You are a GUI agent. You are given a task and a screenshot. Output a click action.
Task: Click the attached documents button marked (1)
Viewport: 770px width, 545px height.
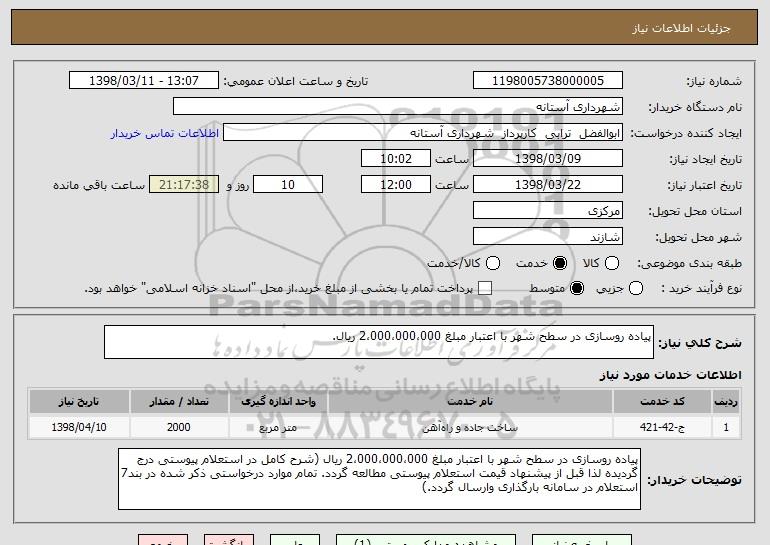426,540
